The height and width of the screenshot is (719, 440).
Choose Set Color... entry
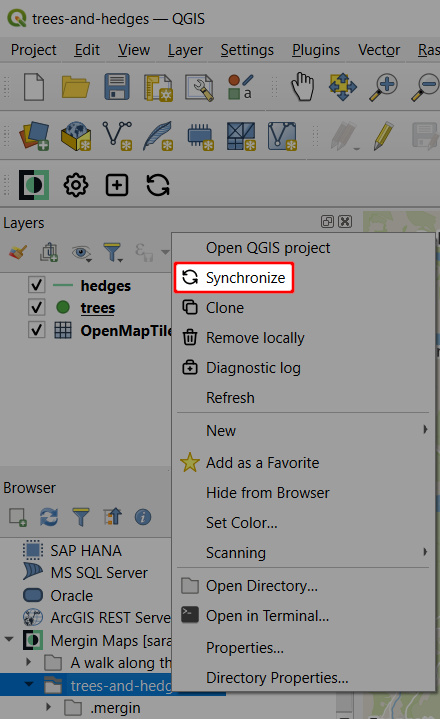[x=303, y=522]
